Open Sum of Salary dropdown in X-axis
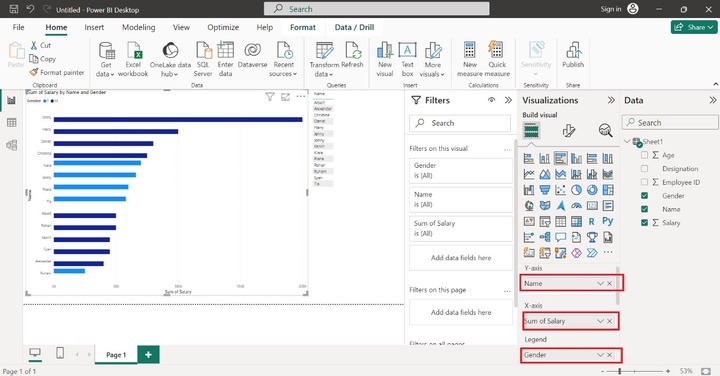This screenshot has height=376, width=720. pyautogui.click(x=600, y=321)
